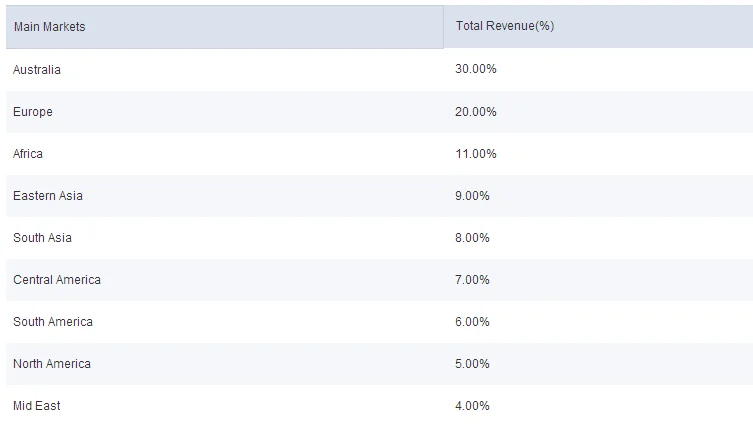Viewport: 753px width, 431px height.
Task: Click the 4.00% revenue figure
Action: 472,406
